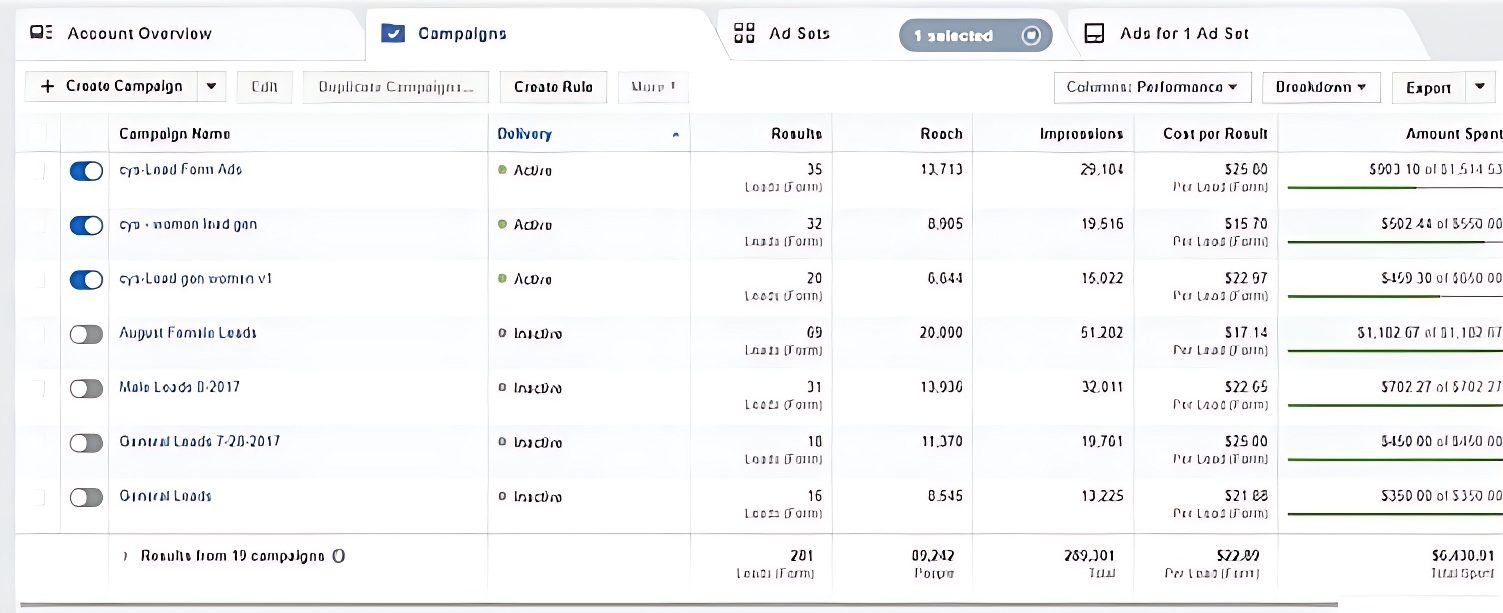Image resolution: width=1503 pixels, height=613 pixels.
Task: Click the Ad Sets grid icon
Action: pos(744,33)
